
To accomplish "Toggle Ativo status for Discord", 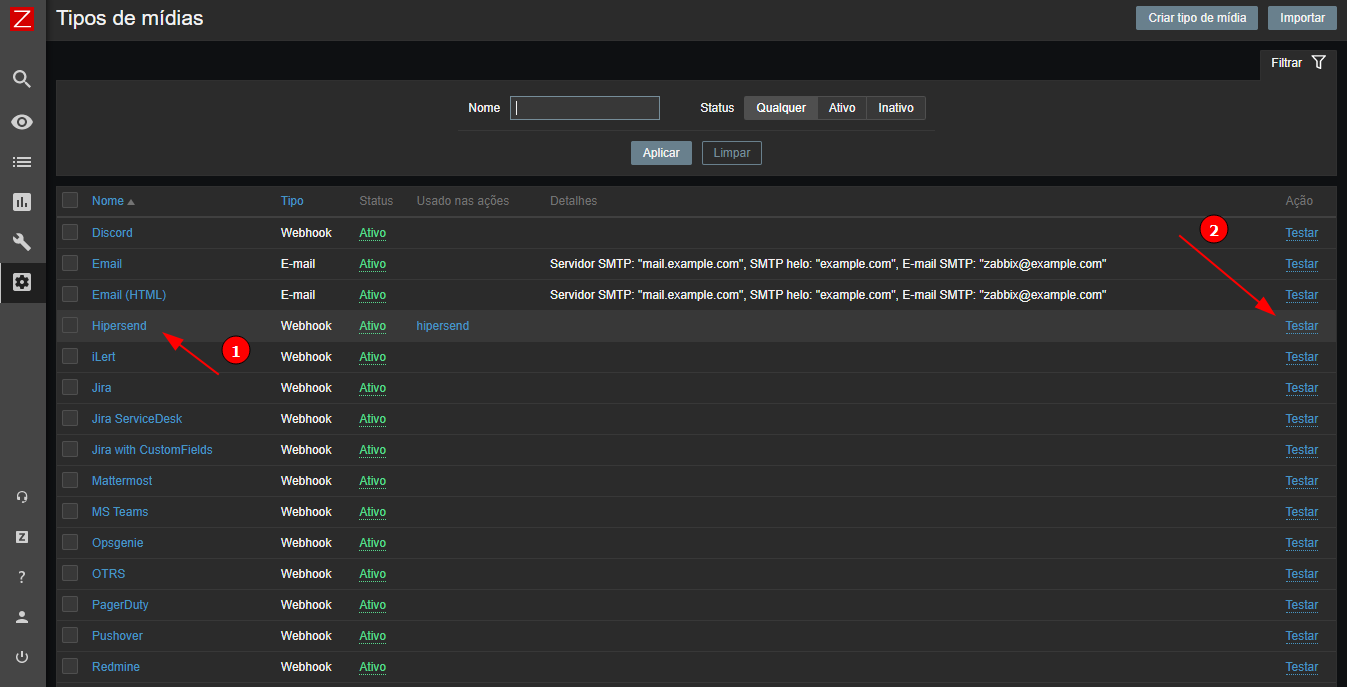I will click(x=373, y=233).
